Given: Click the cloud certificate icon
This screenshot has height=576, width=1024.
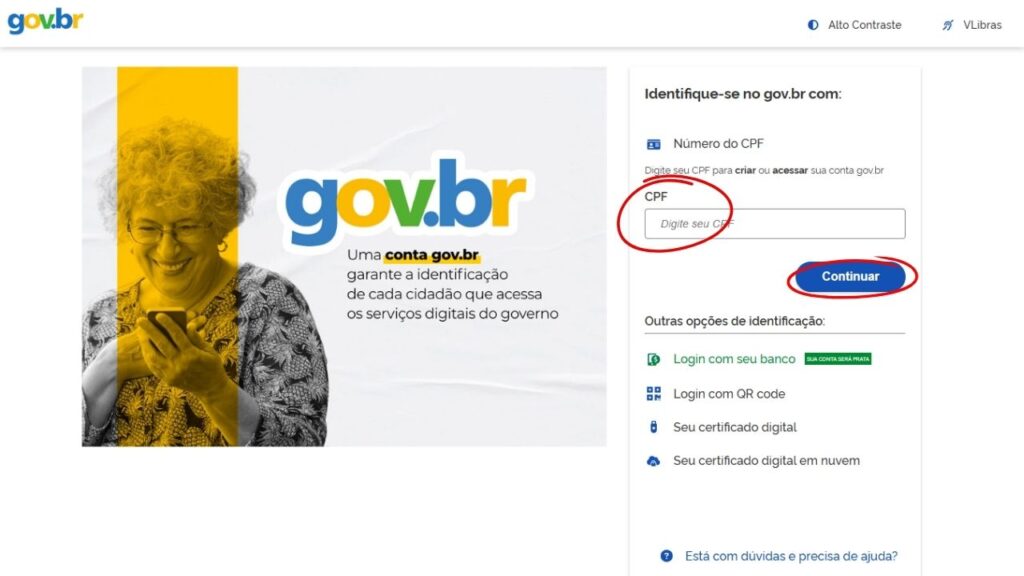Looking at the screenshot, I should pos(653,461).
